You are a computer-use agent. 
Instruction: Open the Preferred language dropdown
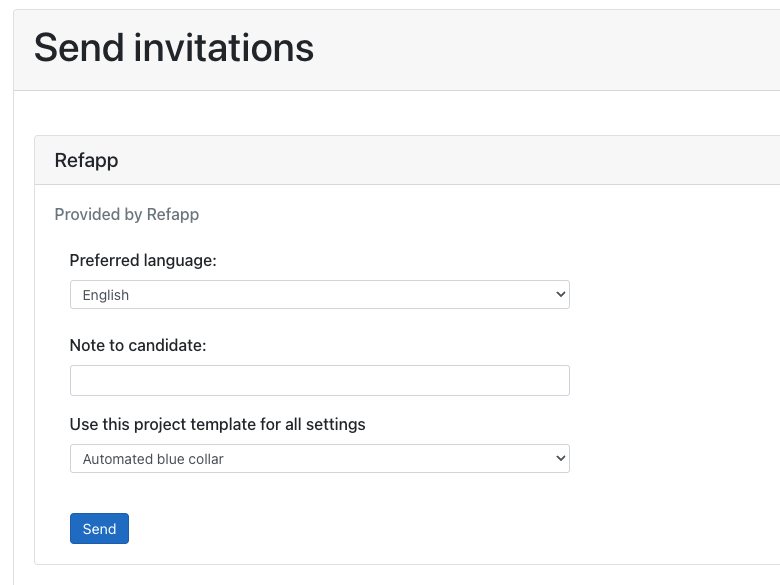319,294
